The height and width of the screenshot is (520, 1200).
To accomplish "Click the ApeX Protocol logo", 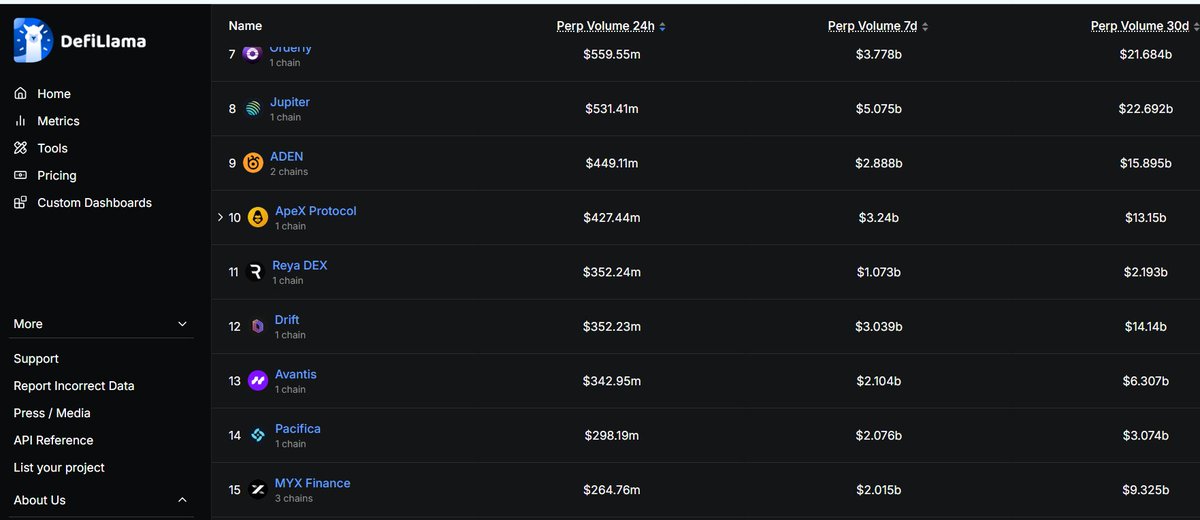I will [257, 217].
